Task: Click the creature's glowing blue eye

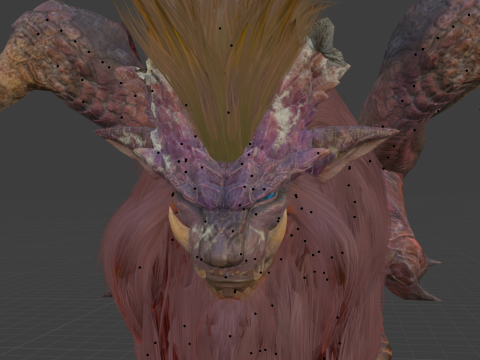Action: click(270, 196)
